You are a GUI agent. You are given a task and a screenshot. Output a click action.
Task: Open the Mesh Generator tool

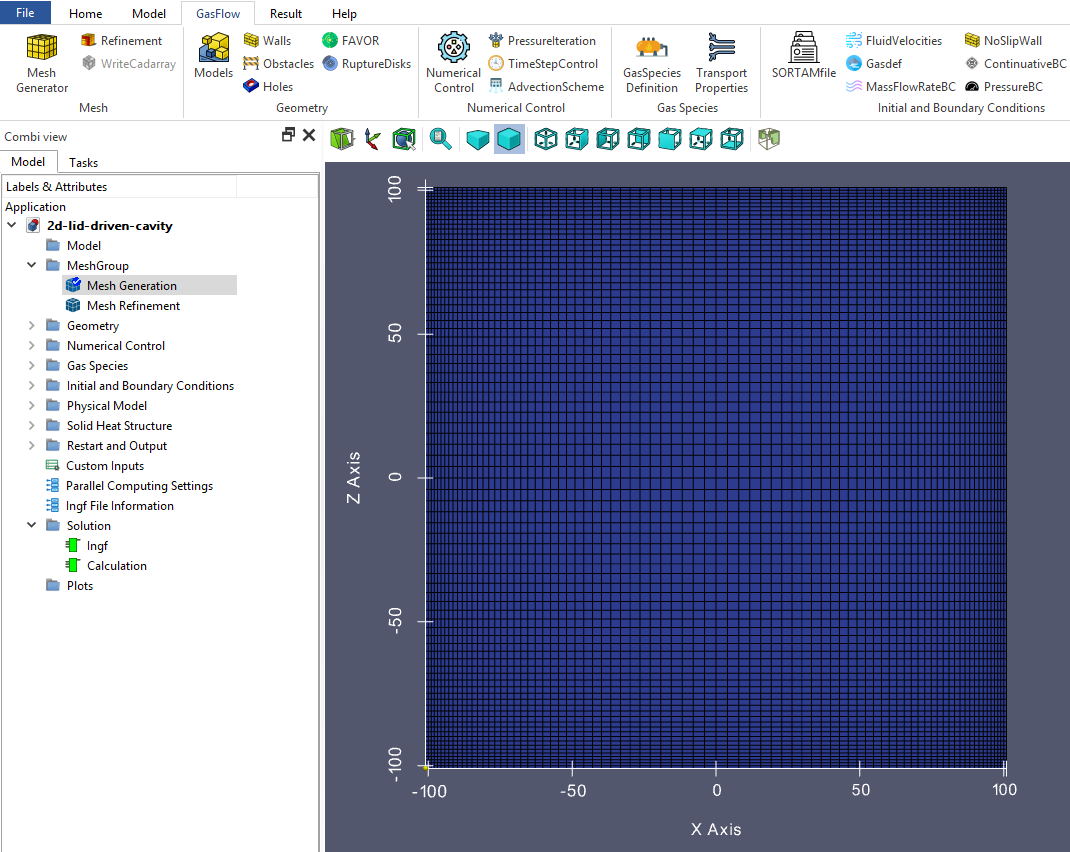pos(42,63)
